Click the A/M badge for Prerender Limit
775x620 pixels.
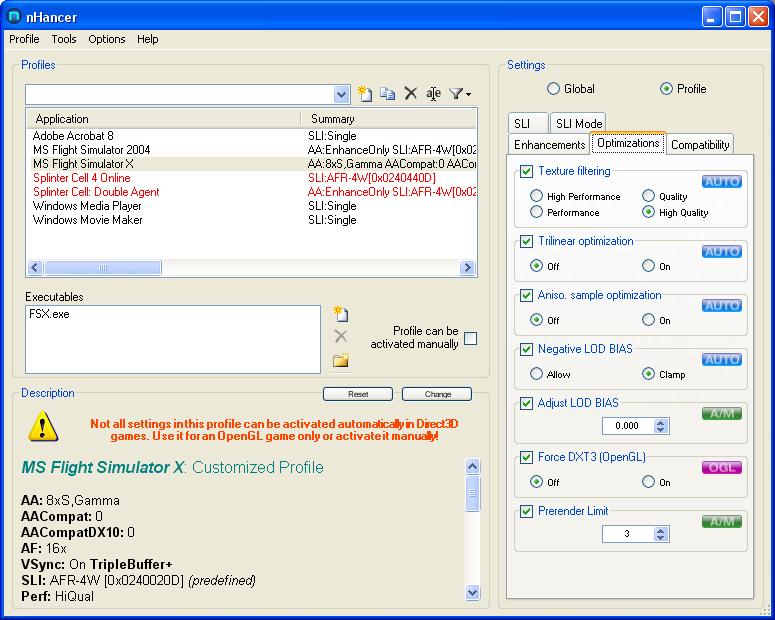[x=721, y=521]
